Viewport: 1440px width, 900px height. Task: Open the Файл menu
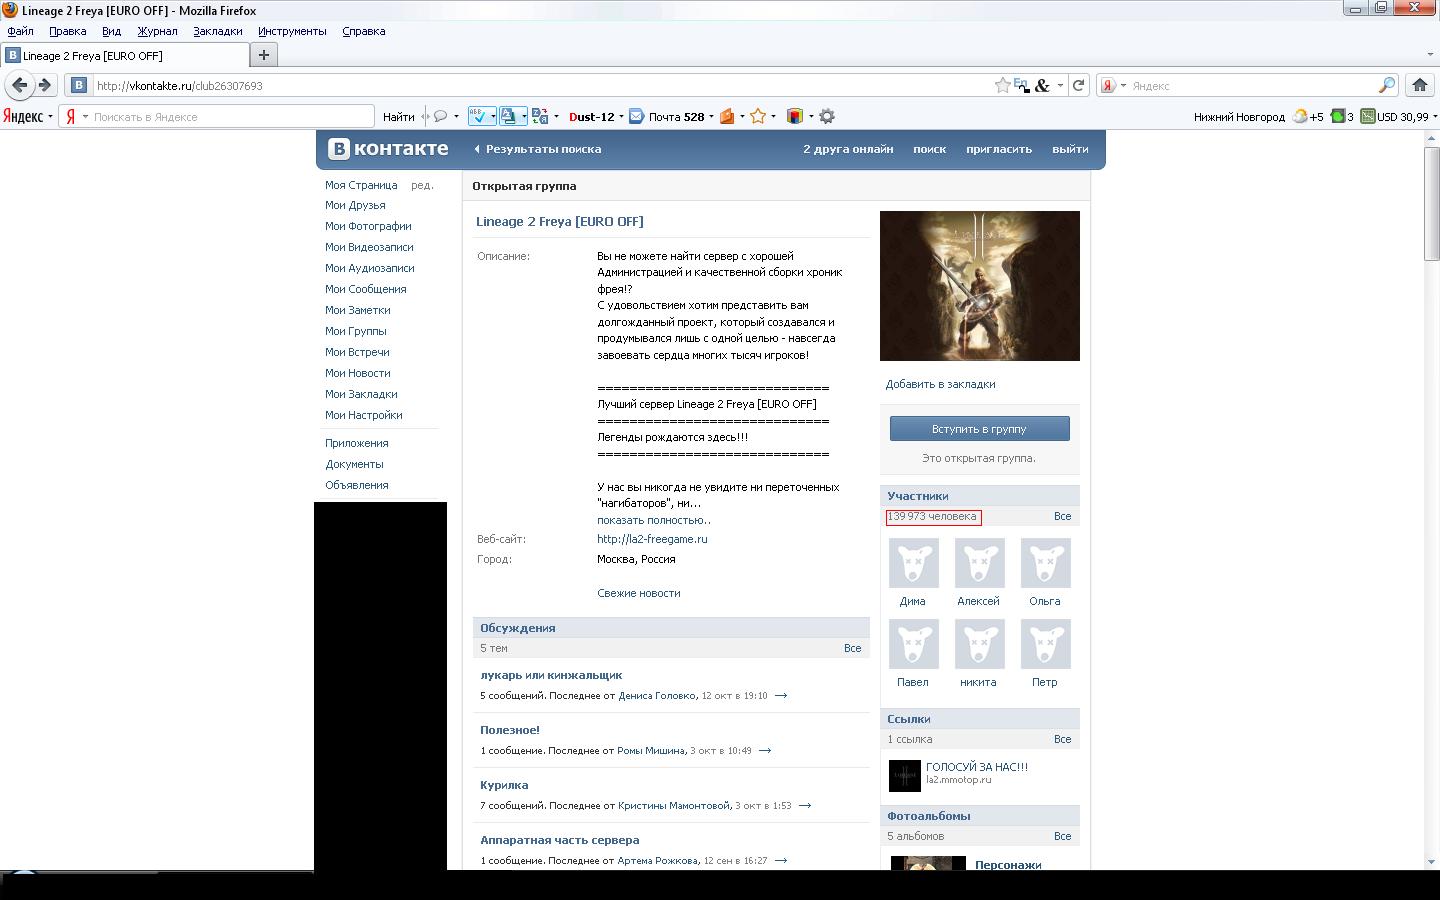click(20, 31)
